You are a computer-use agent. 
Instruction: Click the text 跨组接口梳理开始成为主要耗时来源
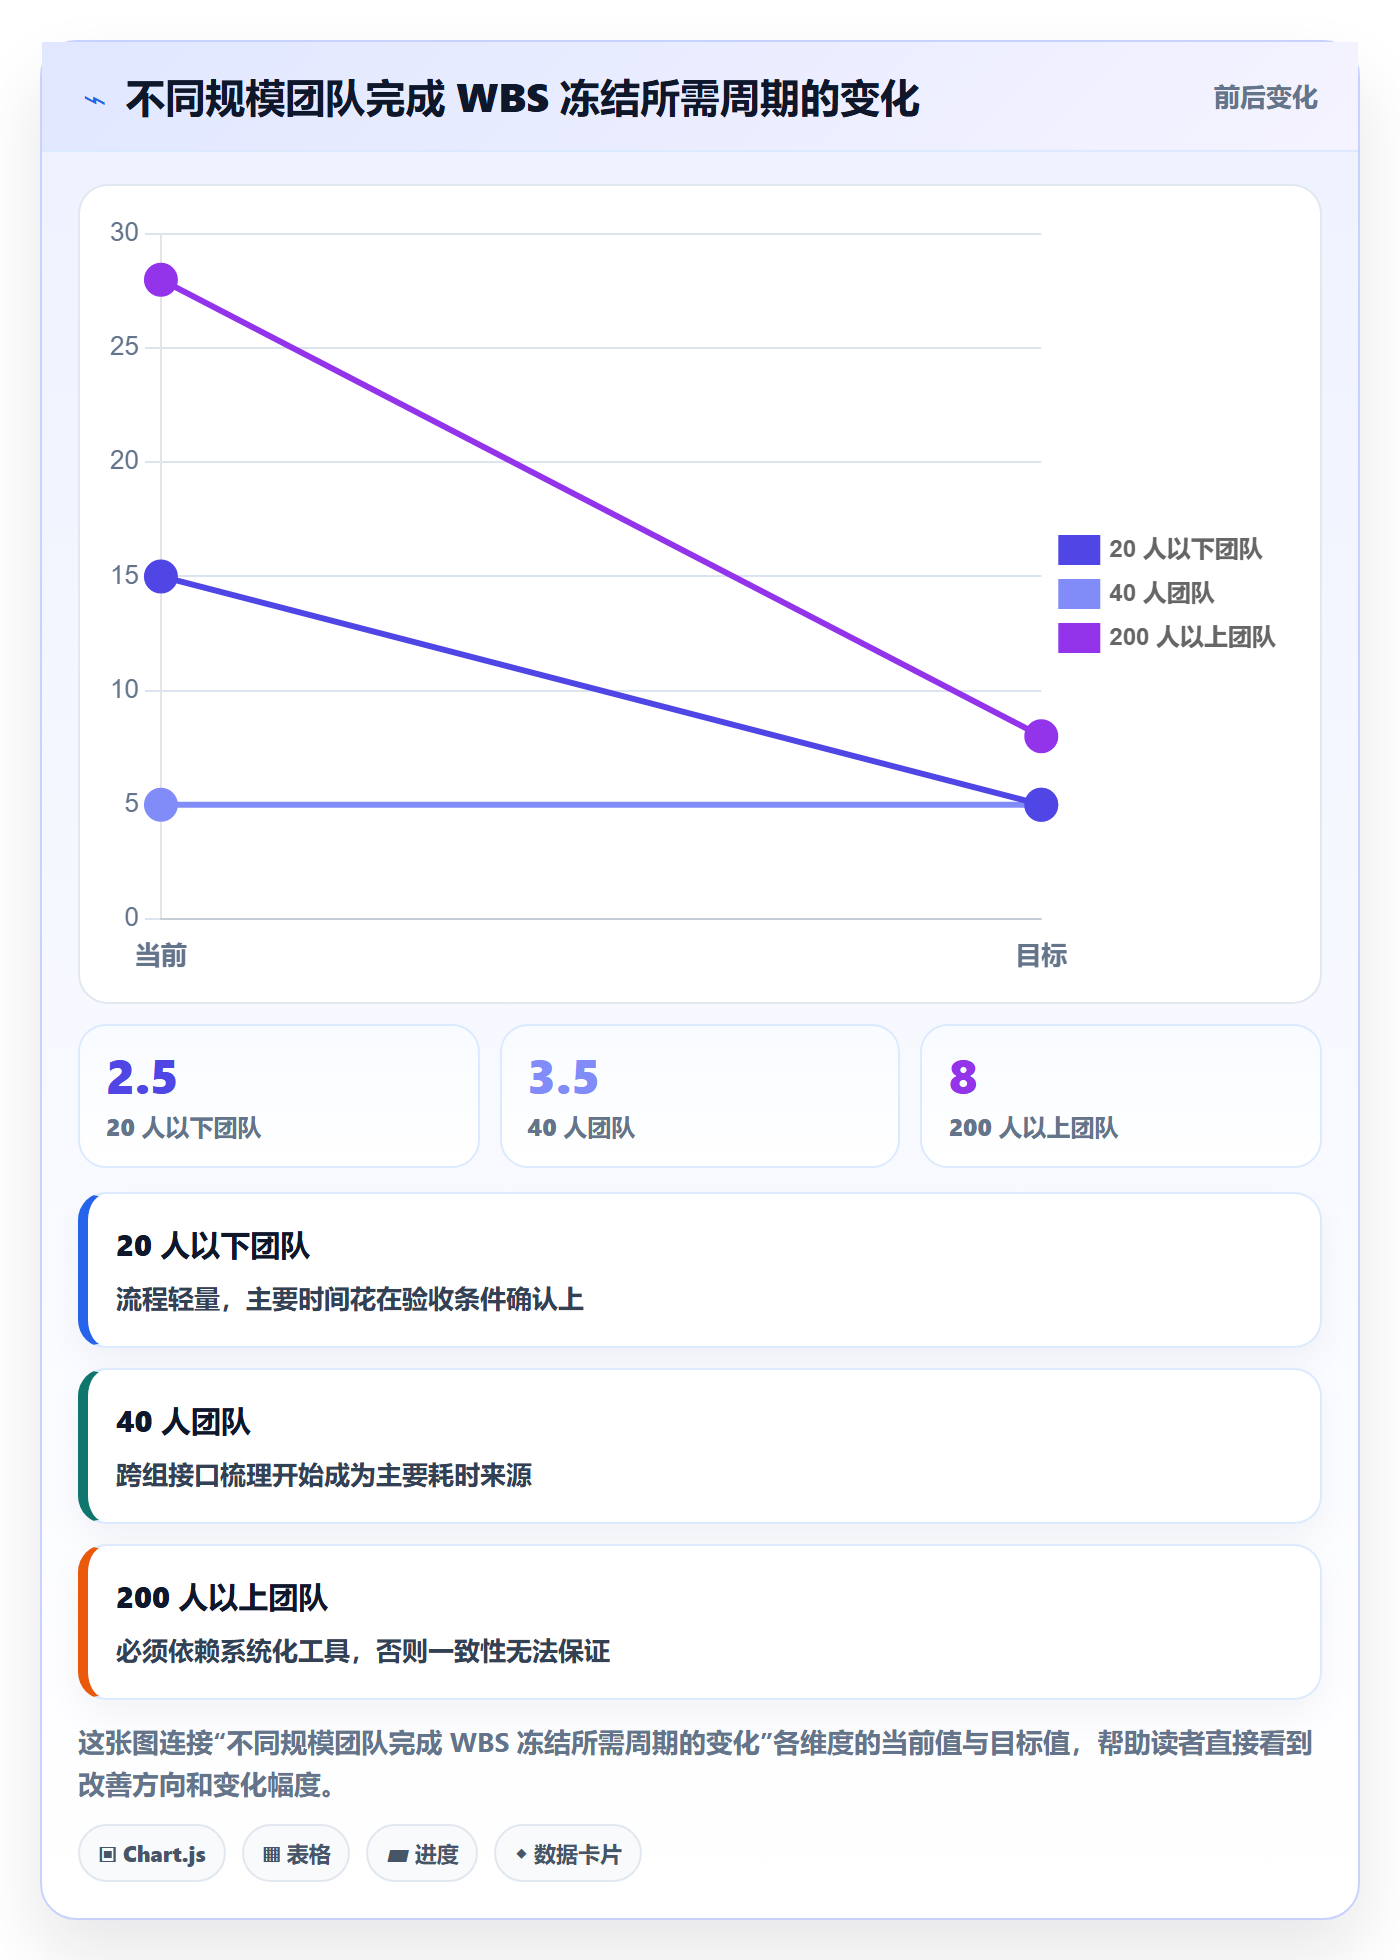click(324, 1475)
